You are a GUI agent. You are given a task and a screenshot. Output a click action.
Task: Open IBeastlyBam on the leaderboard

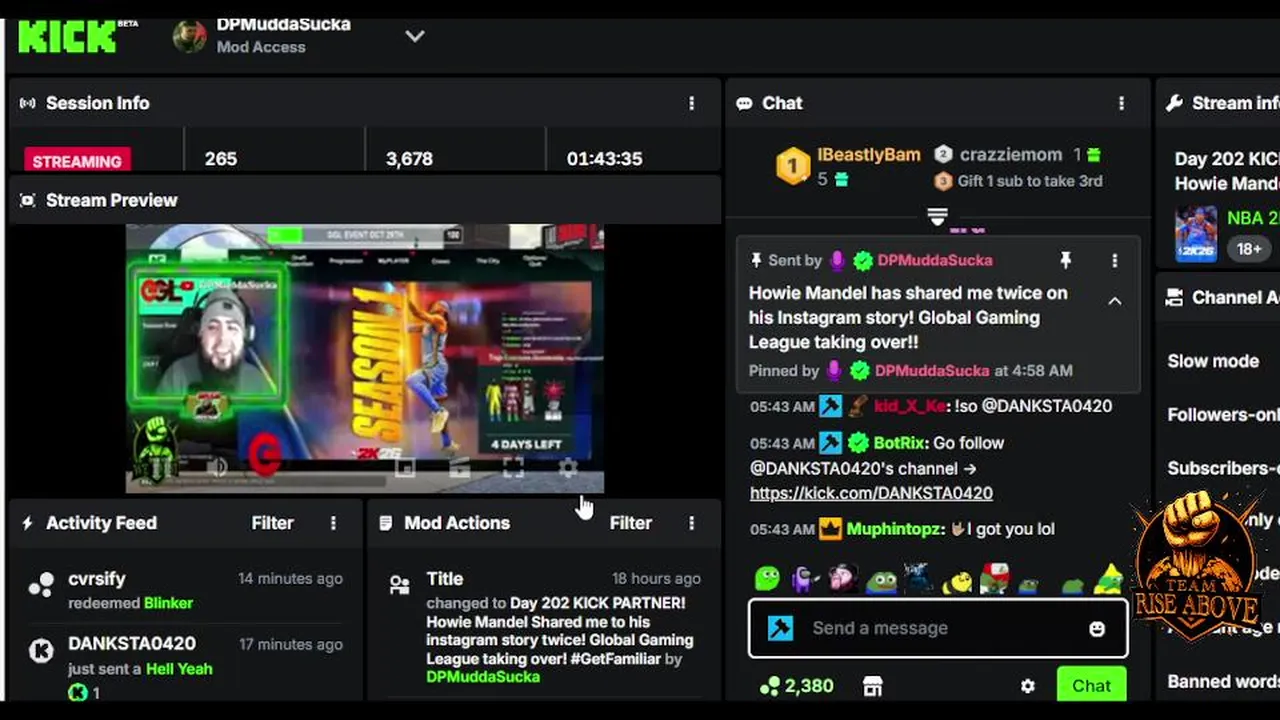click(x=868, y=155)
